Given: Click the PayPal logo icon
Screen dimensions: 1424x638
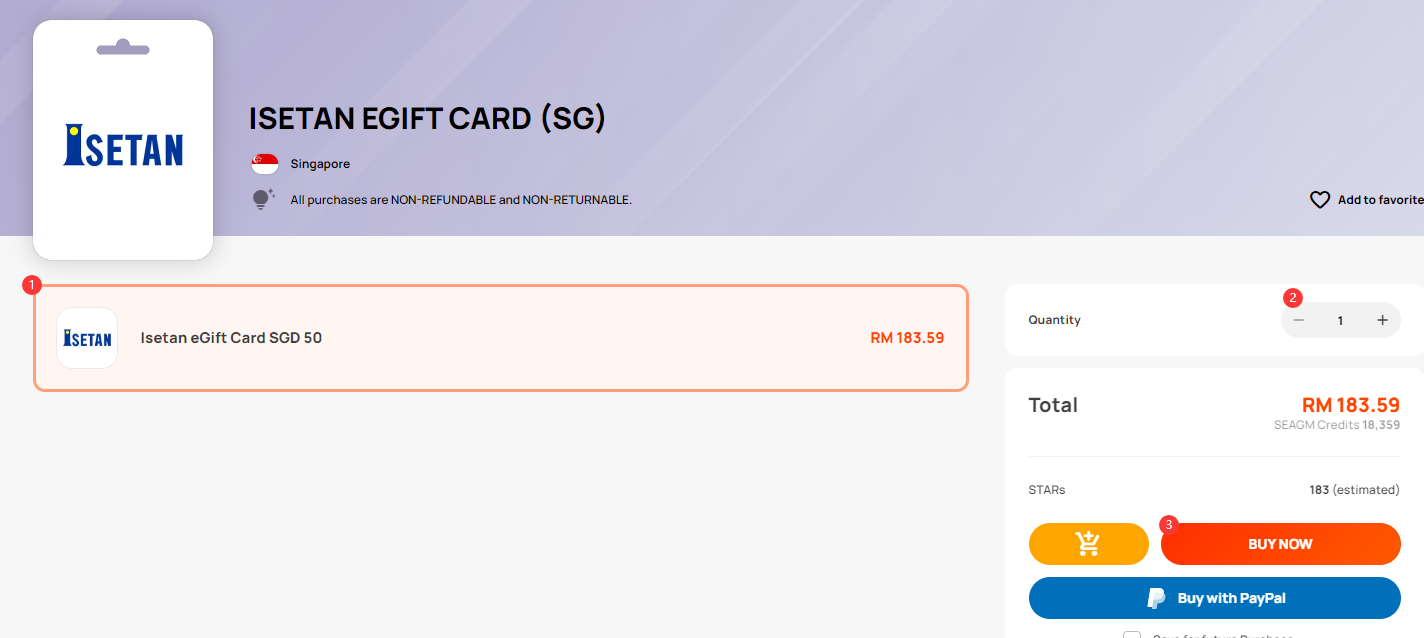Looking at the screenshot, I should click(1156, 598).
